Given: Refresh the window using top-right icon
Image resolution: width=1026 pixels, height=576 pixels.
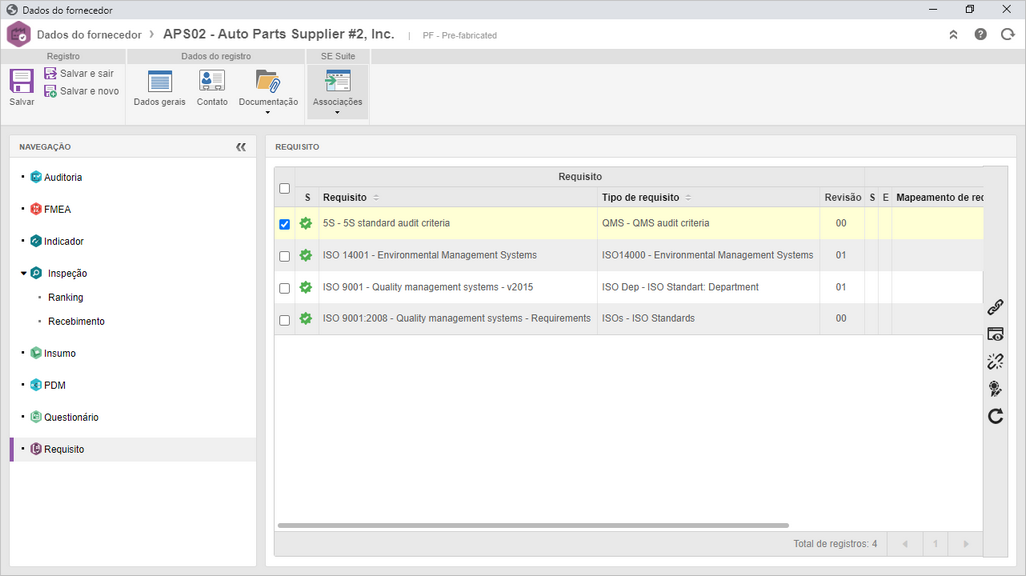Looking at the screenshot, I should (x=1007, y=35).
